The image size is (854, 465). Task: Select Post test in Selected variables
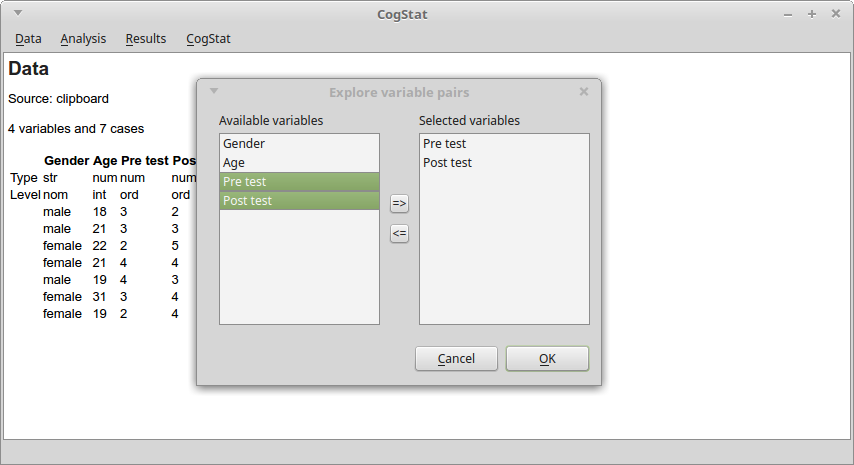pyautogui.click(x=504, y=163)
